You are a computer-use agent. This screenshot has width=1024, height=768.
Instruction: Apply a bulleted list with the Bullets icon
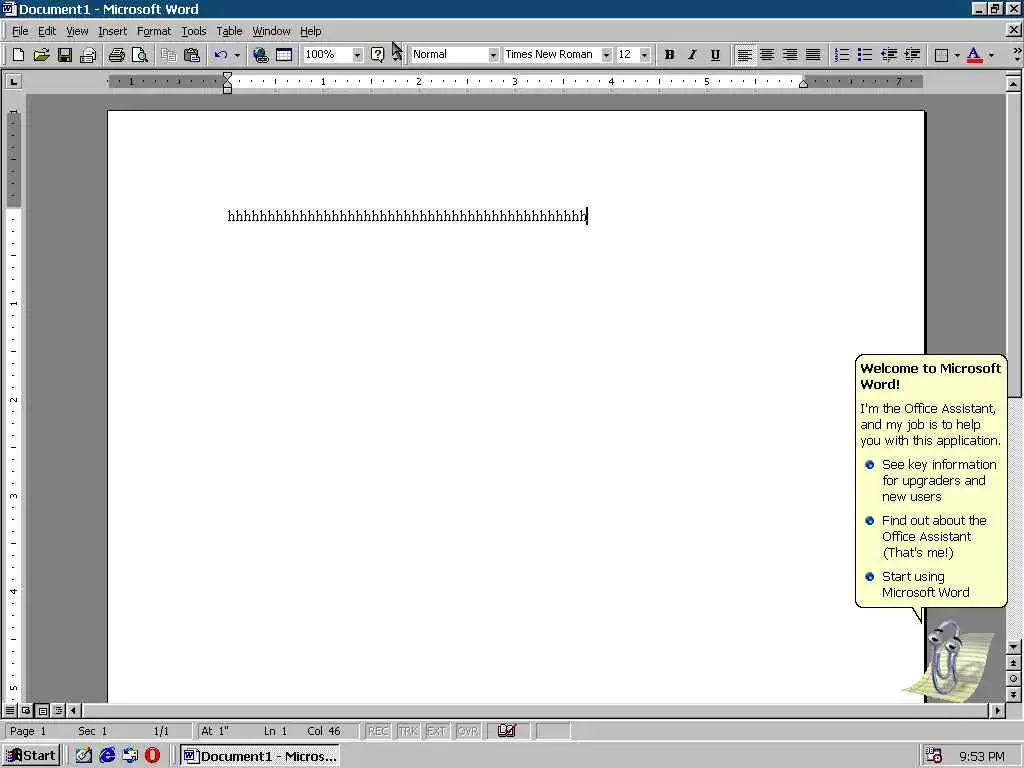tap(865, 55)
